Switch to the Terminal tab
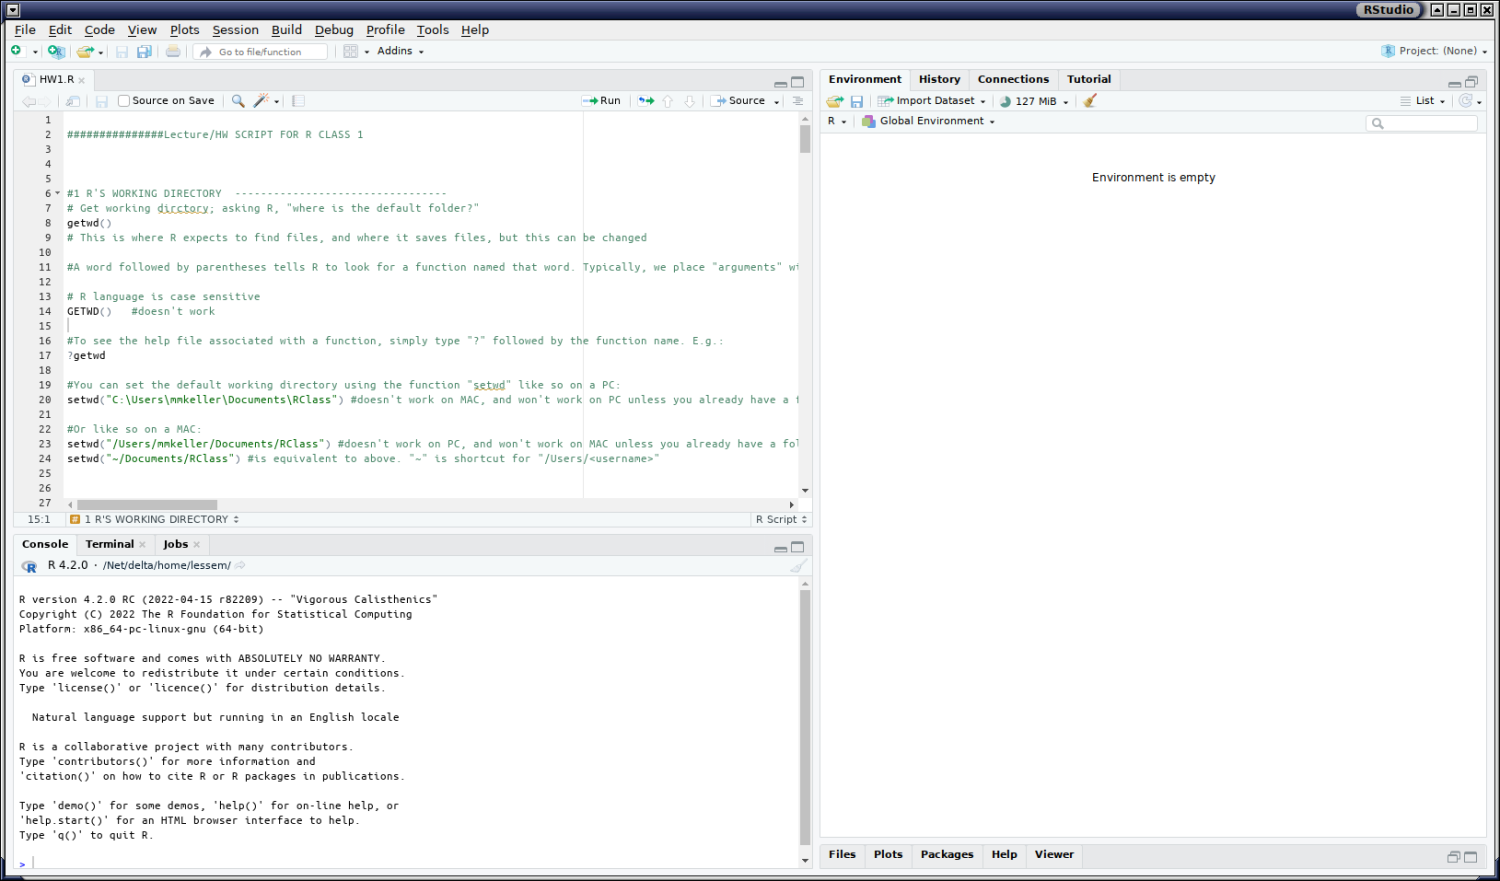The width and height of the screenshot is (1500, 881). tap(110, 544)
